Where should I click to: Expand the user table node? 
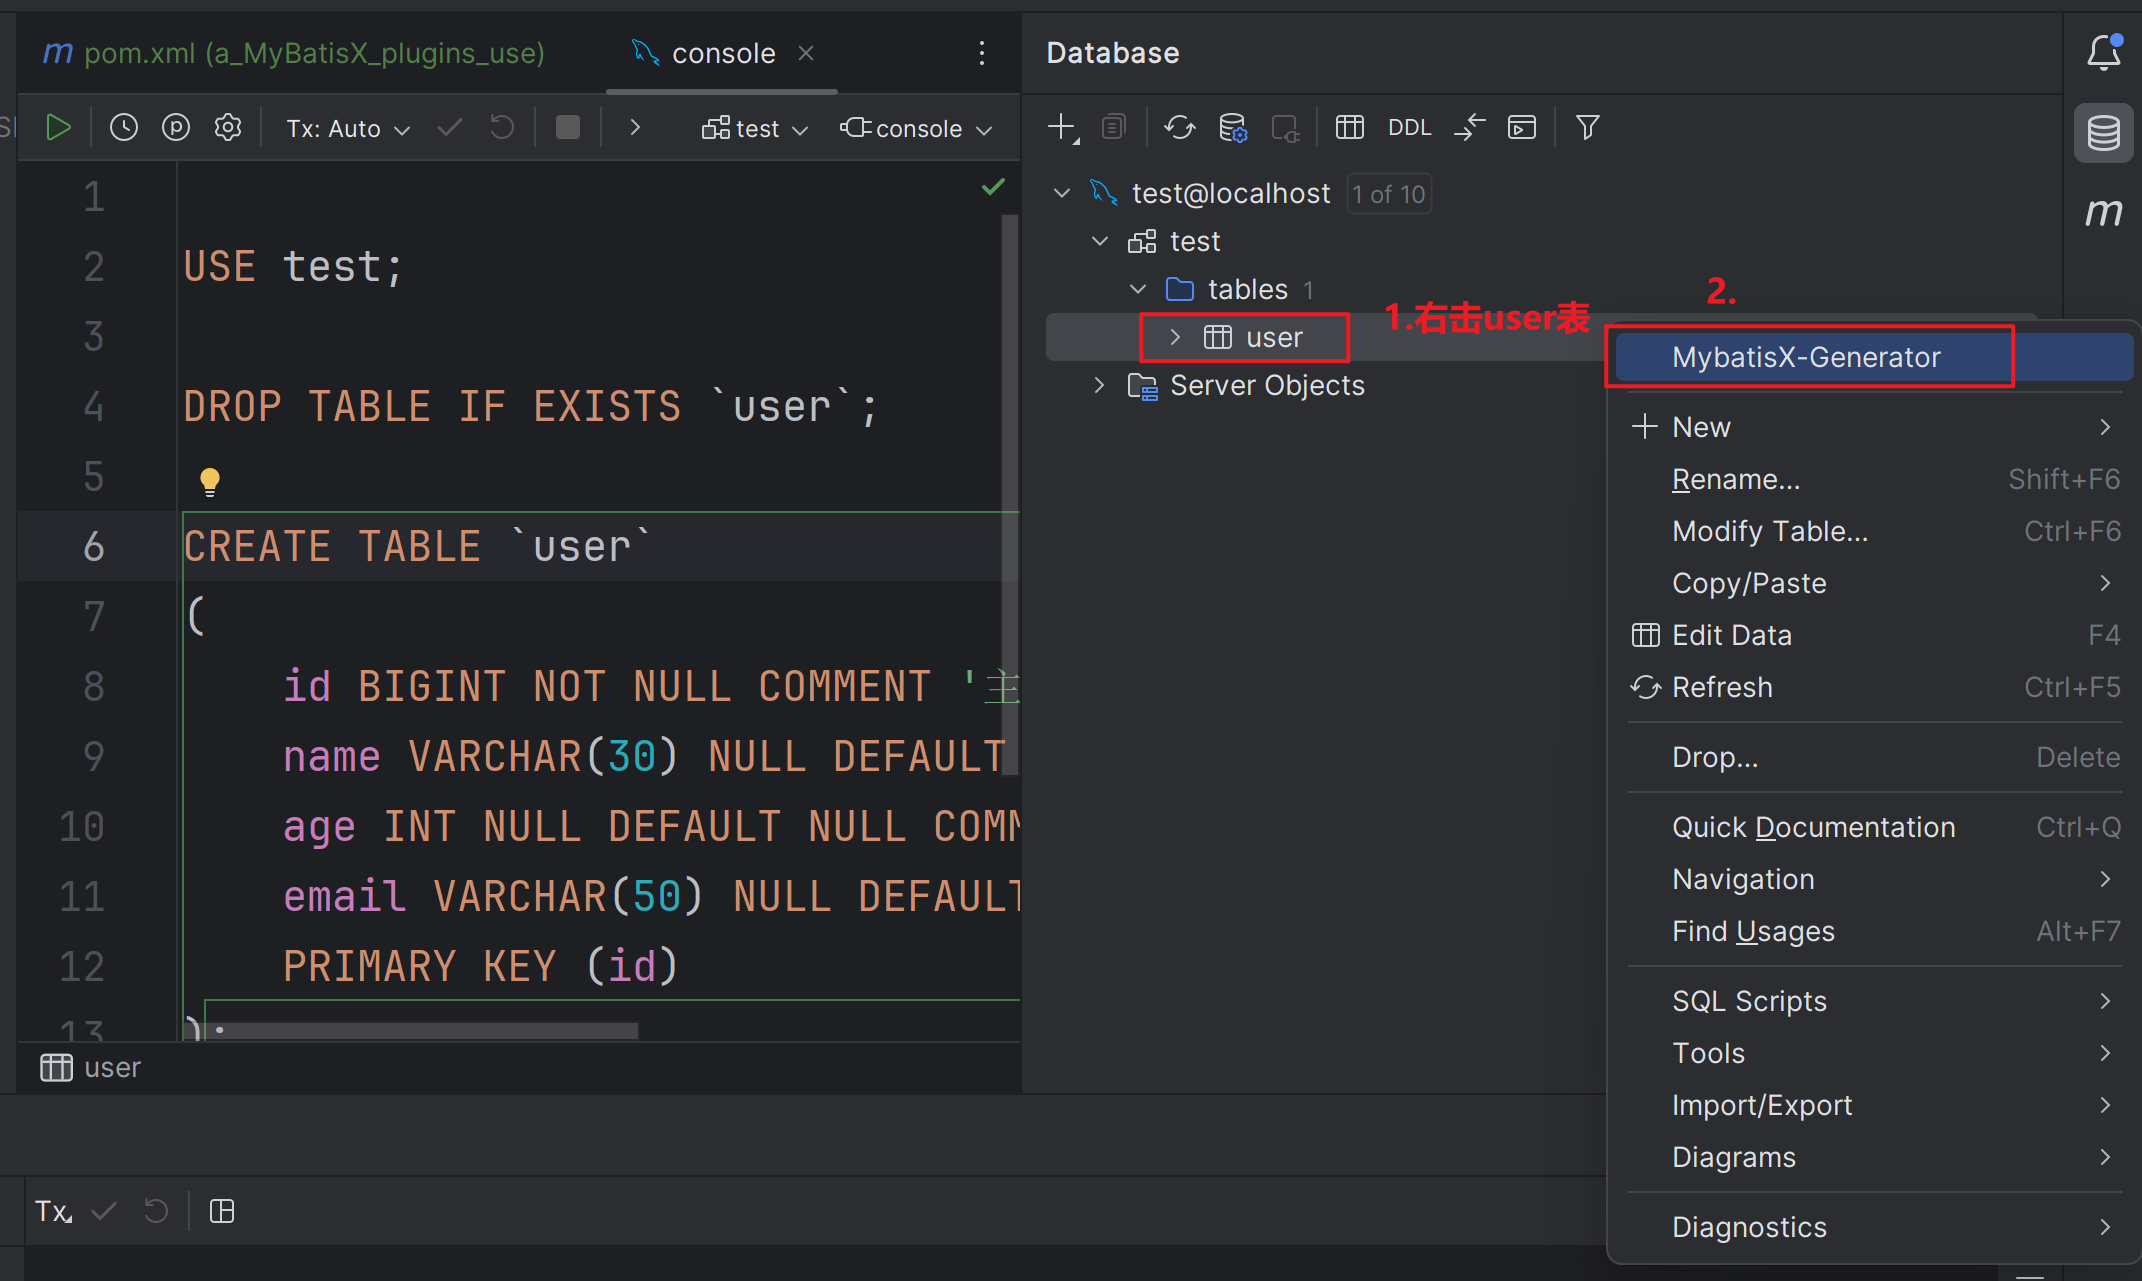click(1175, 338)
